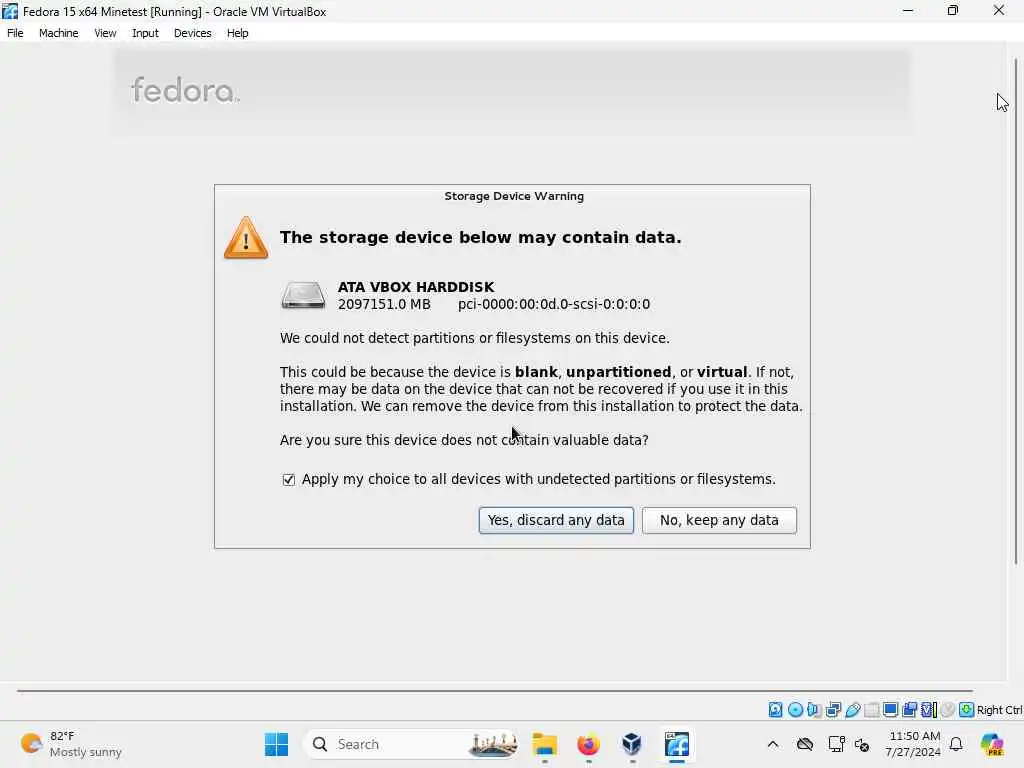Open VirtualBox Manager taskbar icon
The width and height of the screenshot is (1024, 768).
pyautogui.click(x=632, y=744)
